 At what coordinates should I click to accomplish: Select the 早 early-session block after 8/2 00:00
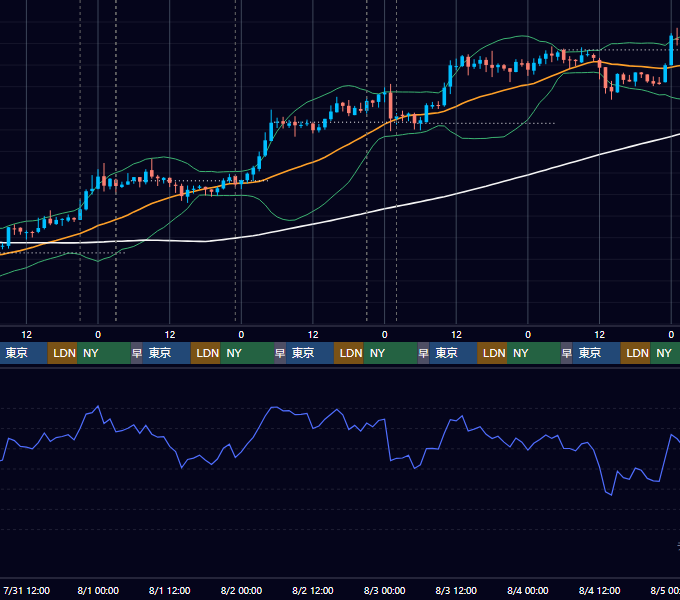pos(280,353)
